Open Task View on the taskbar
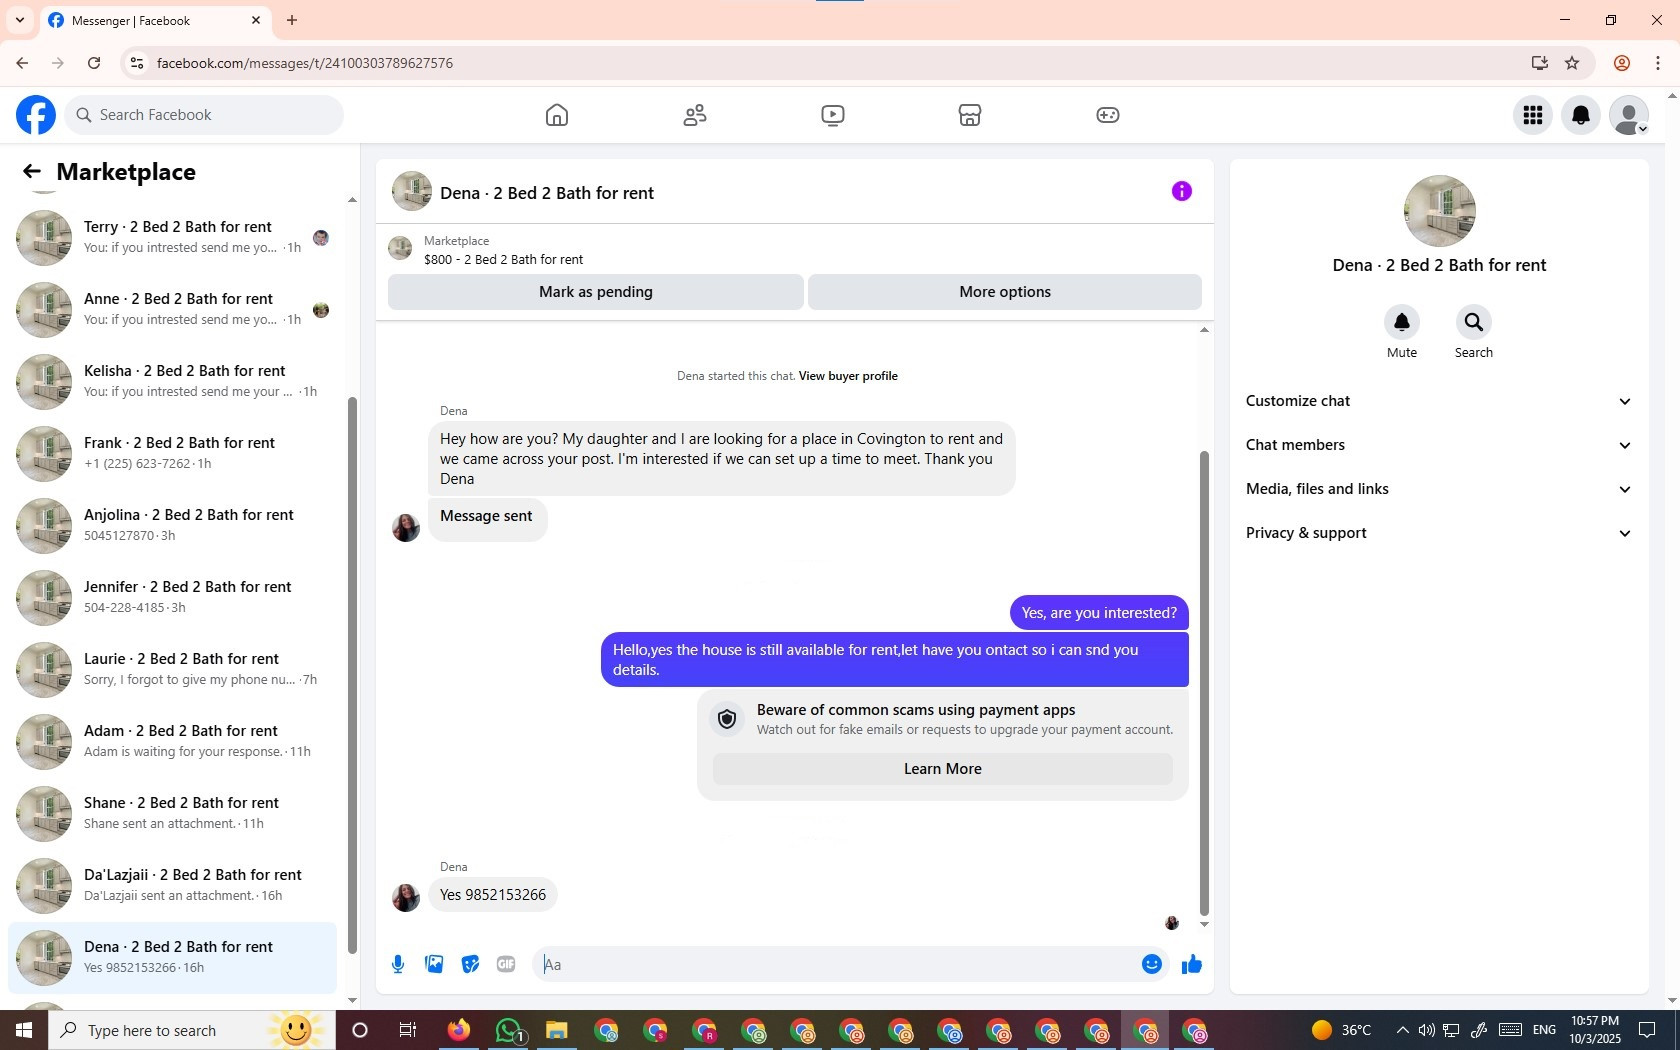This screenshot has width=1680, height=1050. 408,1030
